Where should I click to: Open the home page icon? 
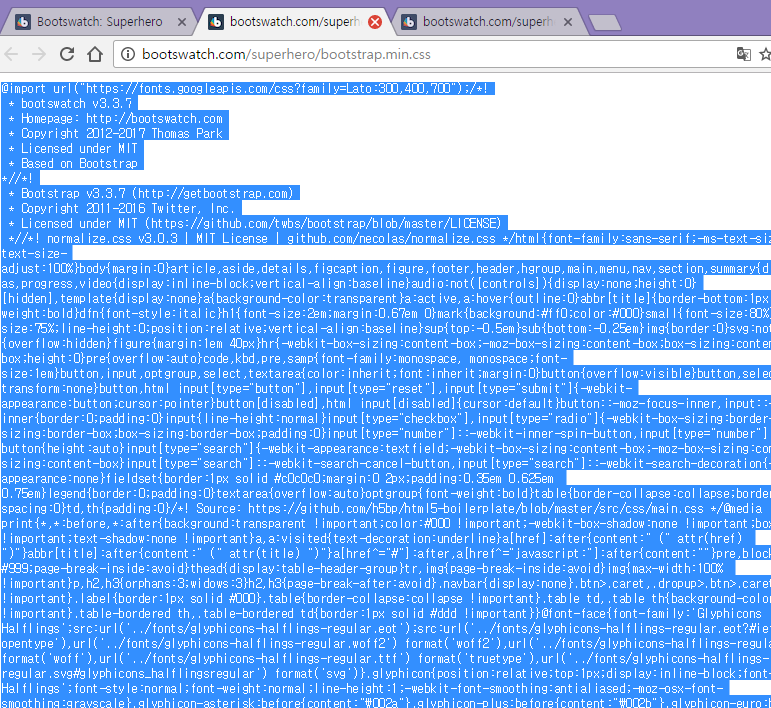(x=95, y=54)
